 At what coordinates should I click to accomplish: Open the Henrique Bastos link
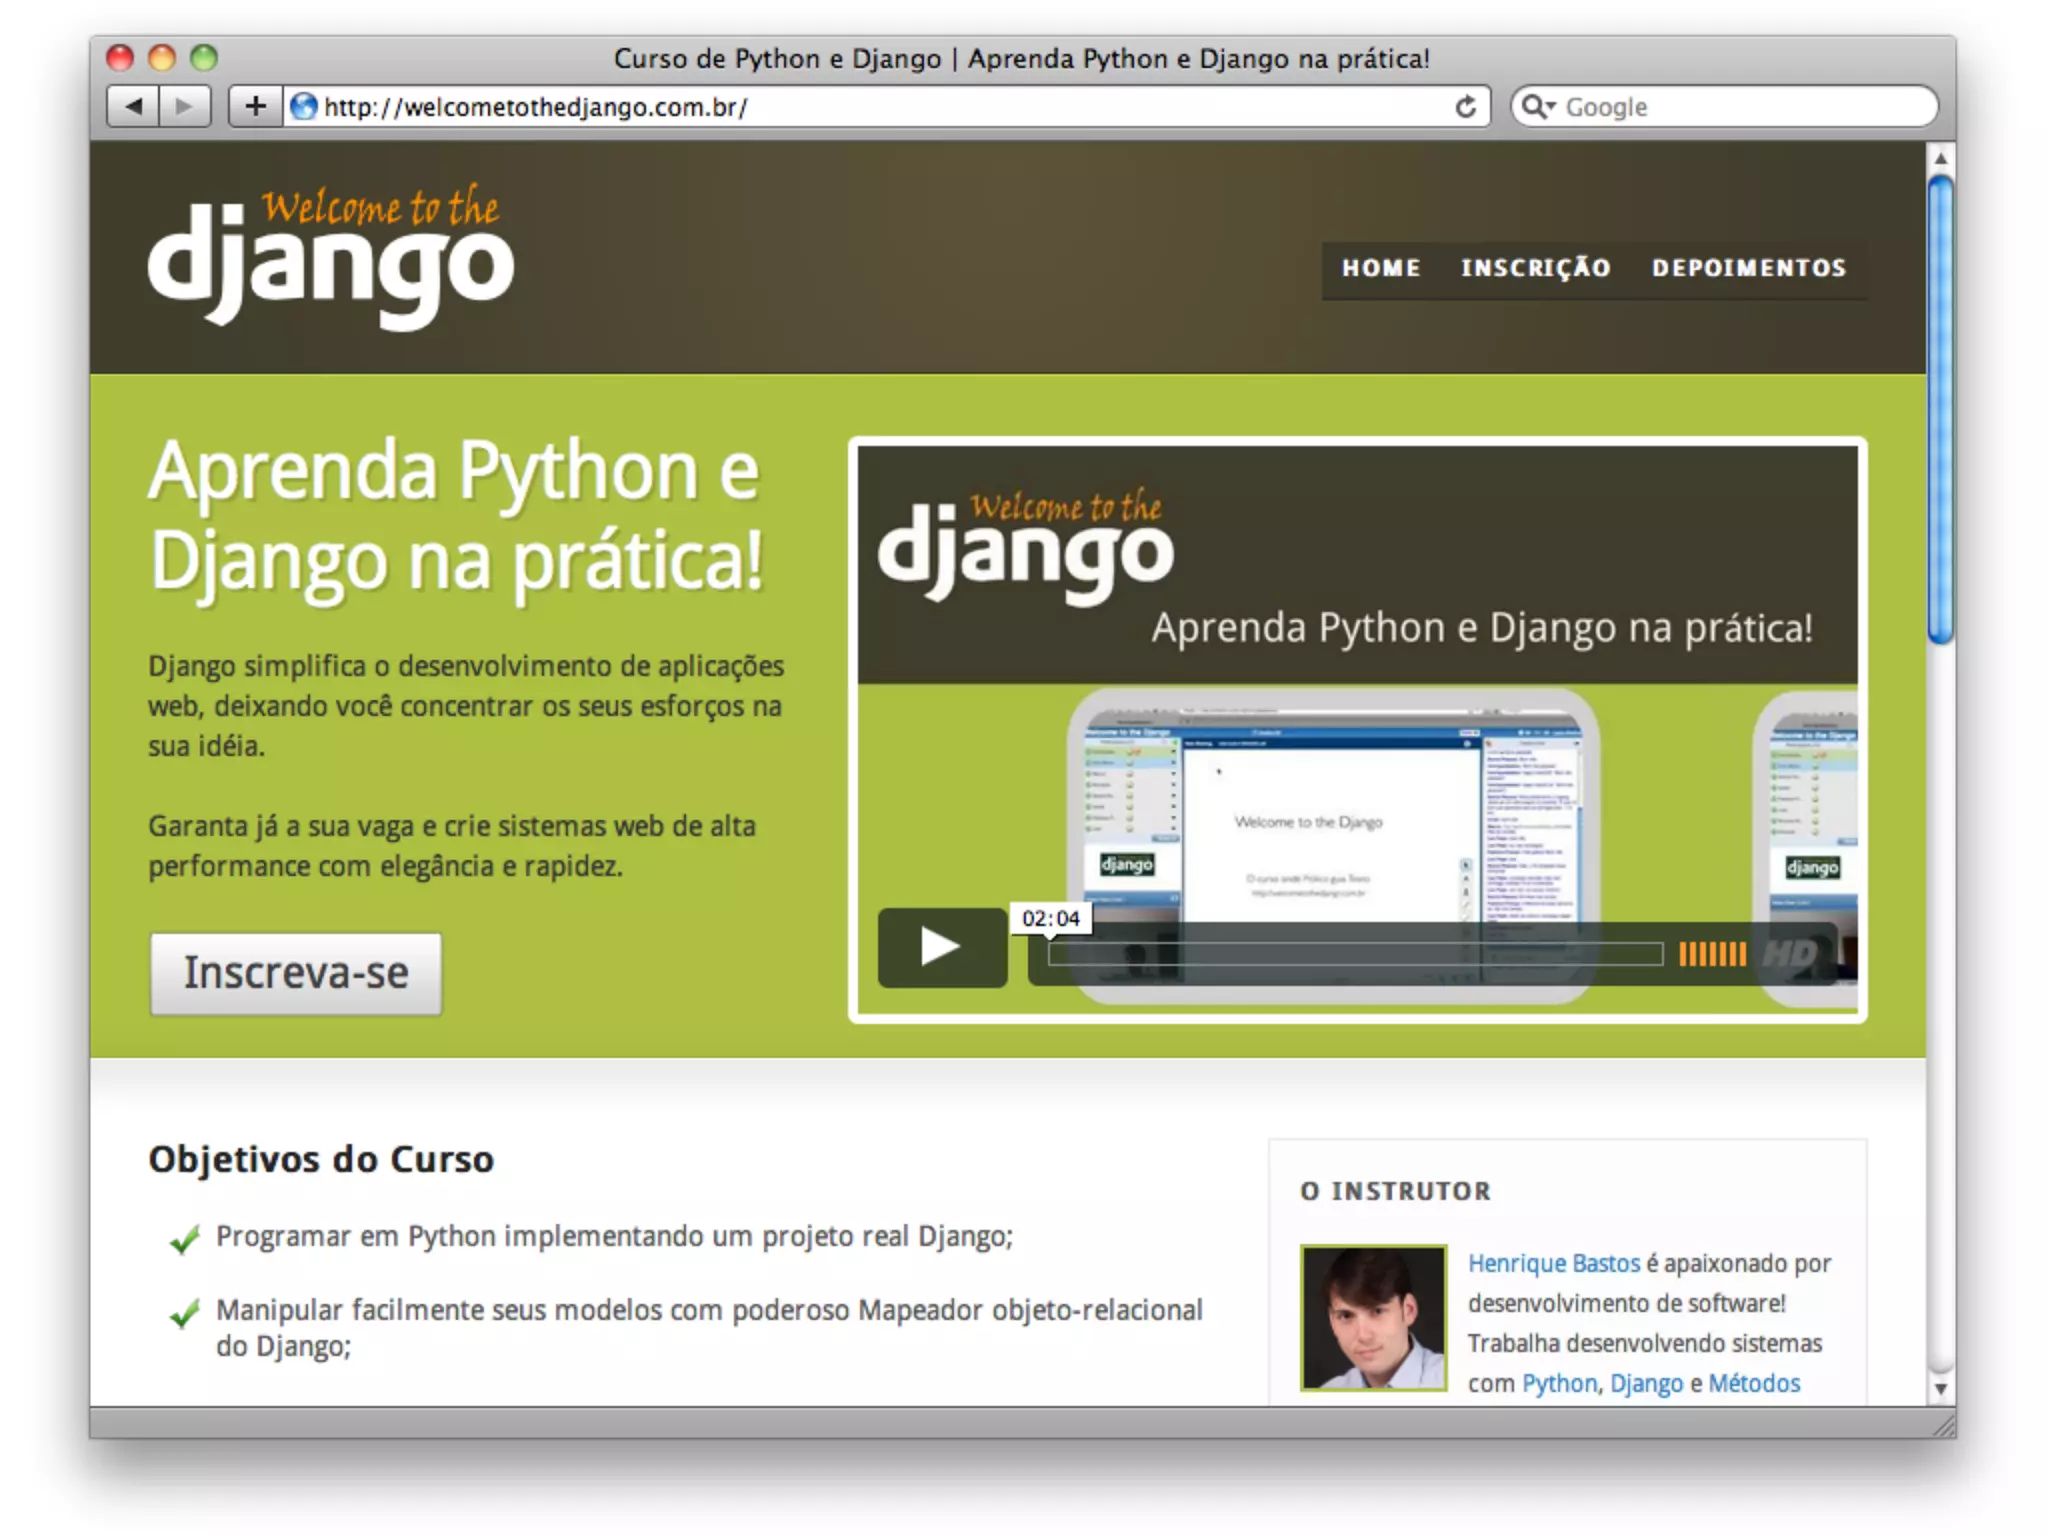point(1553,1263)
